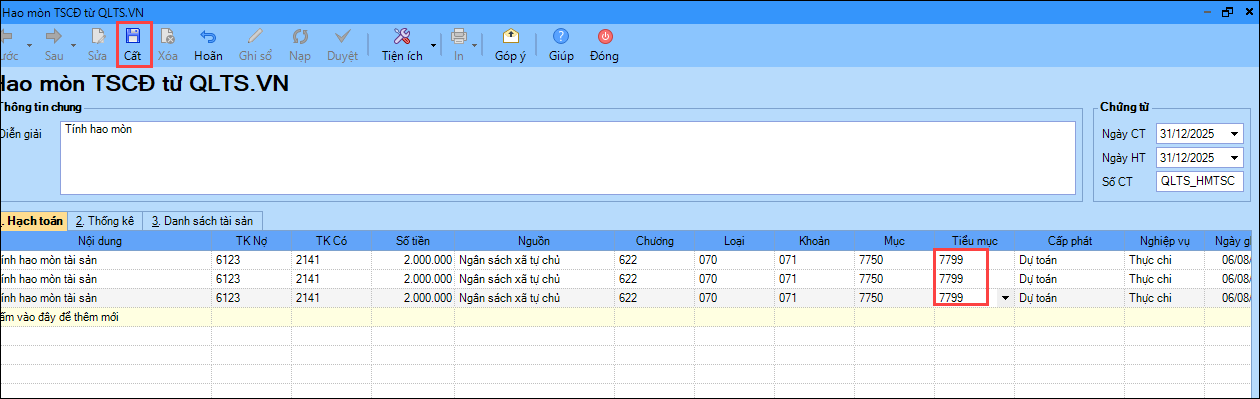1260x399 pixels.
Task: Open the Tiện ích tools icon
Action: pos(402,36)
